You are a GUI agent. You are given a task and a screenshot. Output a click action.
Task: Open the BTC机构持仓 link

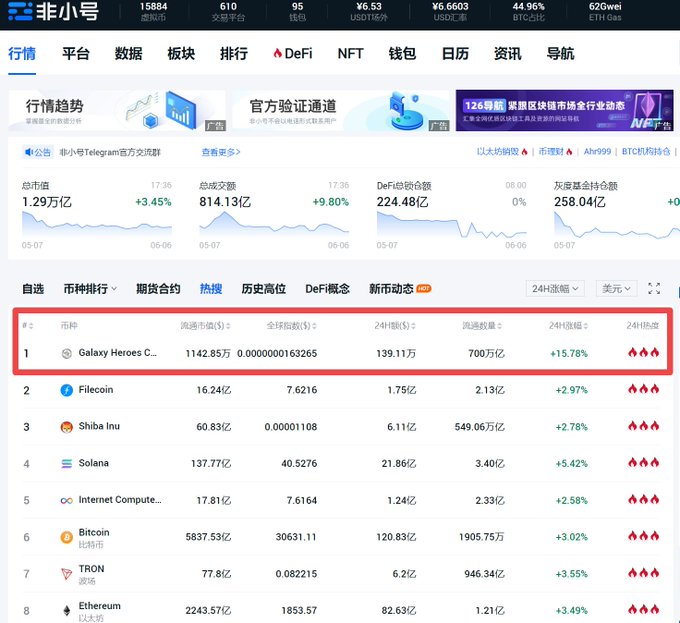point(646,151)
